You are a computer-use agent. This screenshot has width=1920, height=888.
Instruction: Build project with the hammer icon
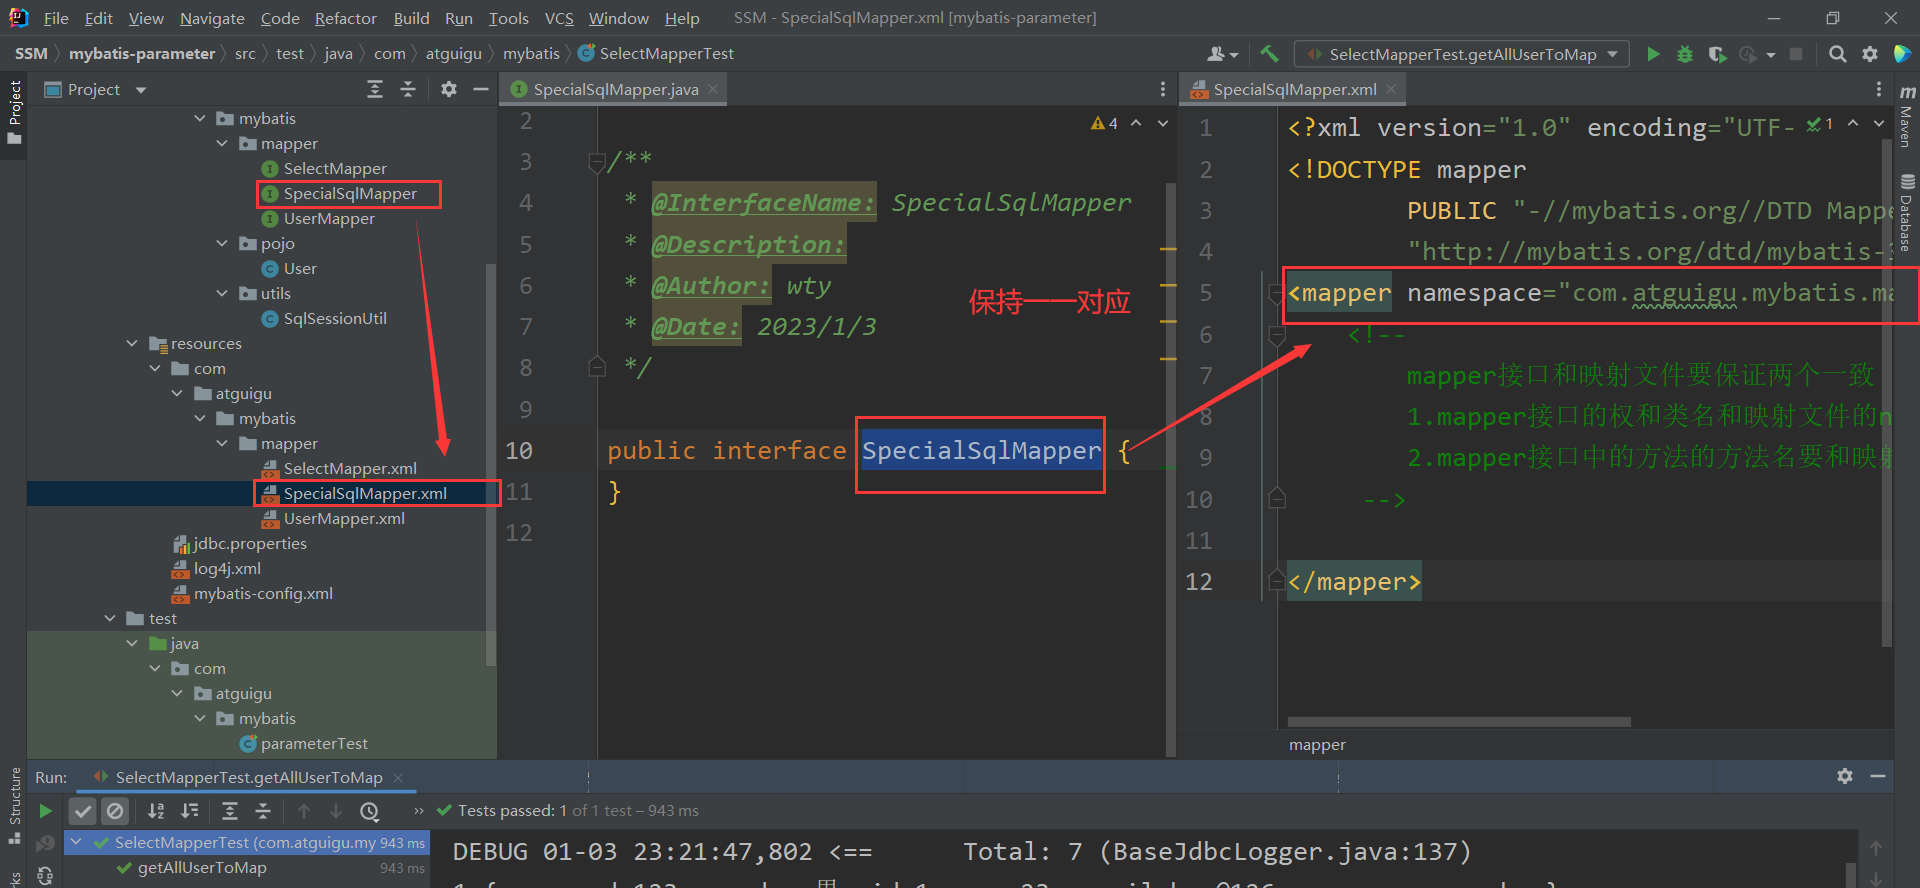pos(1269,54)
